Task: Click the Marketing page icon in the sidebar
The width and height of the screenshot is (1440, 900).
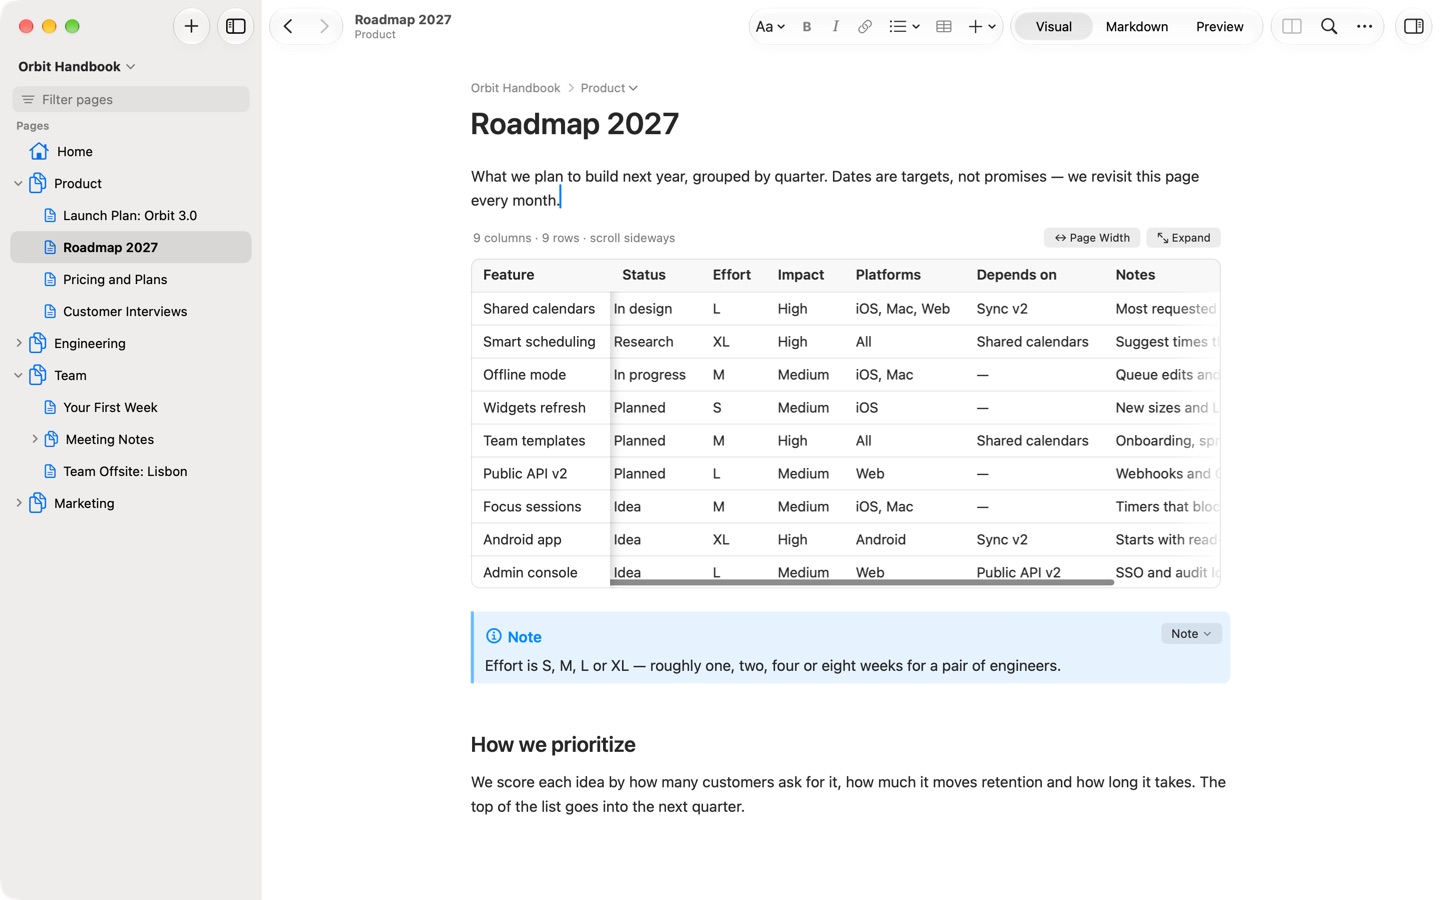Action: pyautogui.click(x=38, y=503)
